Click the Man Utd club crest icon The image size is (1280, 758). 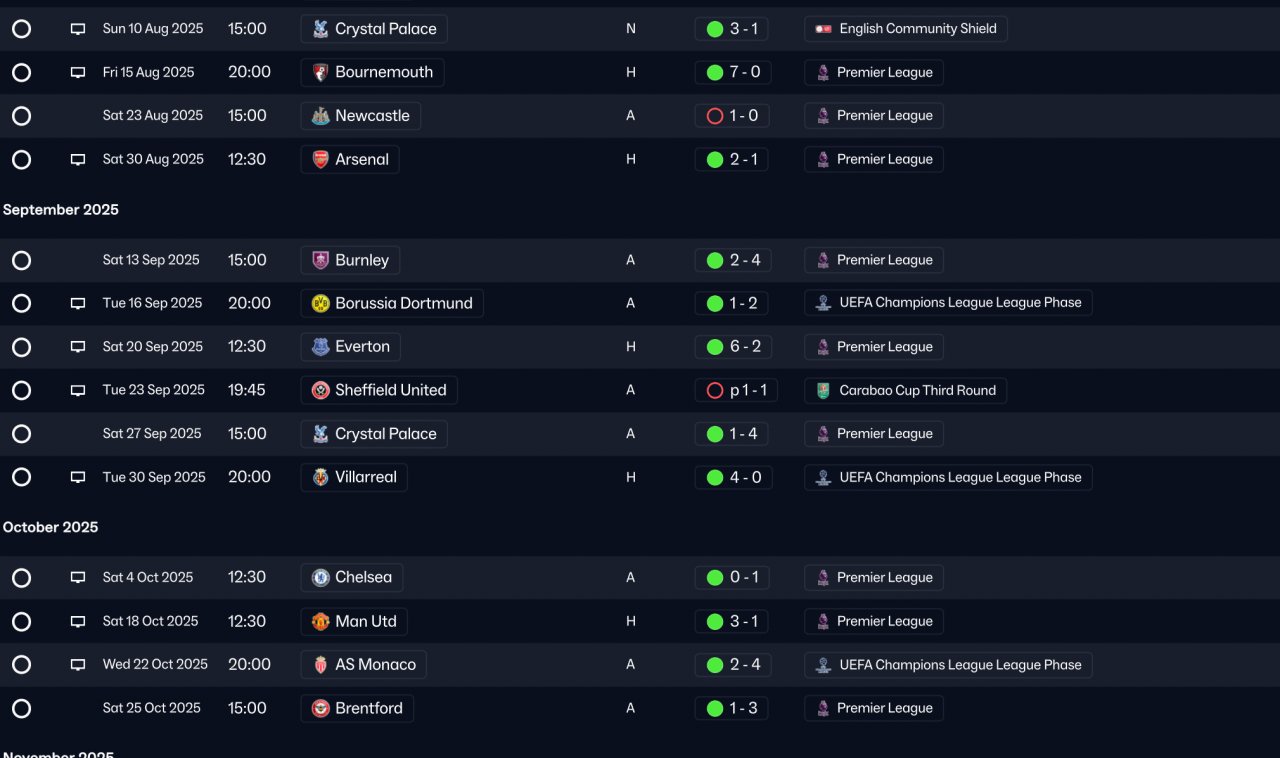[x=320, y=621]
